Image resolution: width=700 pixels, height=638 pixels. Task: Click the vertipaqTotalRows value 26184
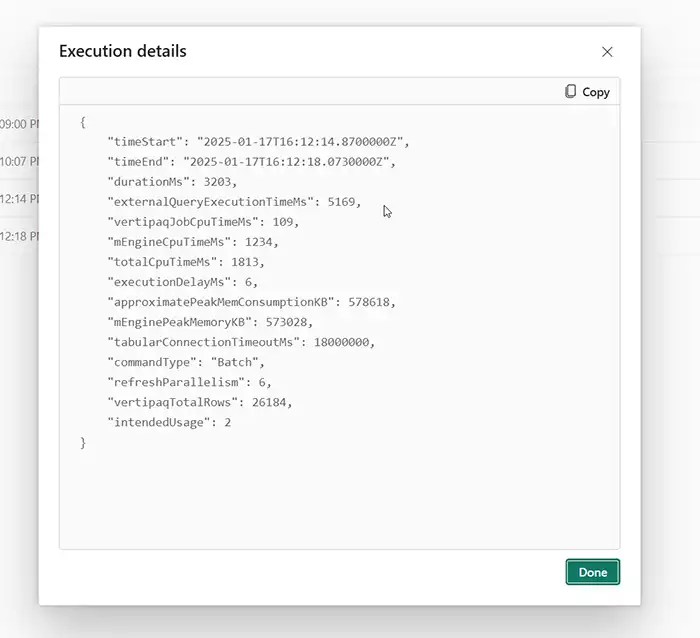[269, 402]
